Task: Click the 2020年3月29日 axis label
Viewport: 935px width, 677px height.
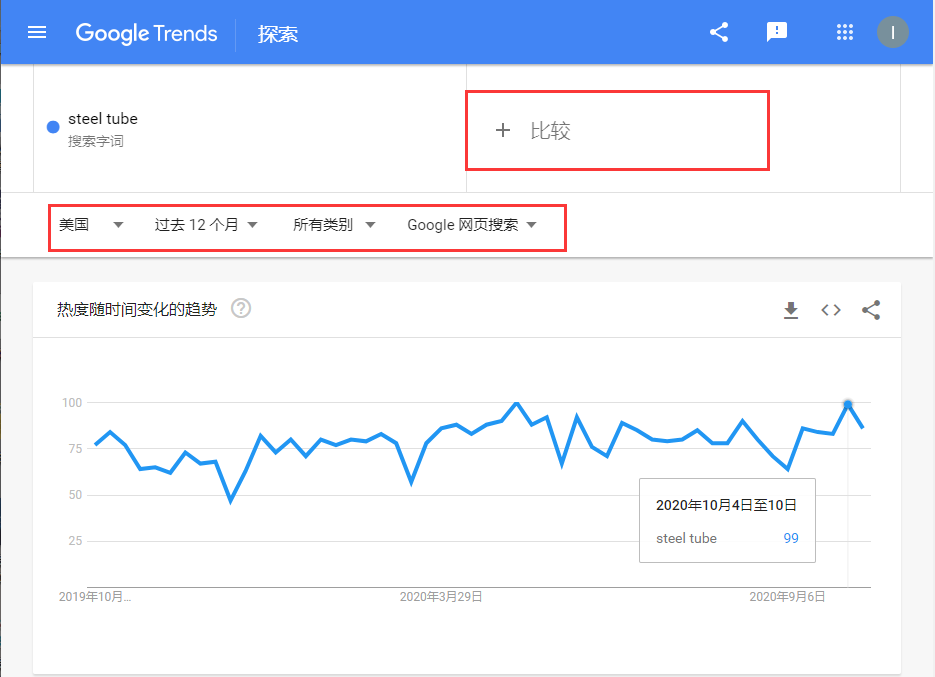Action: pos(441,596)
